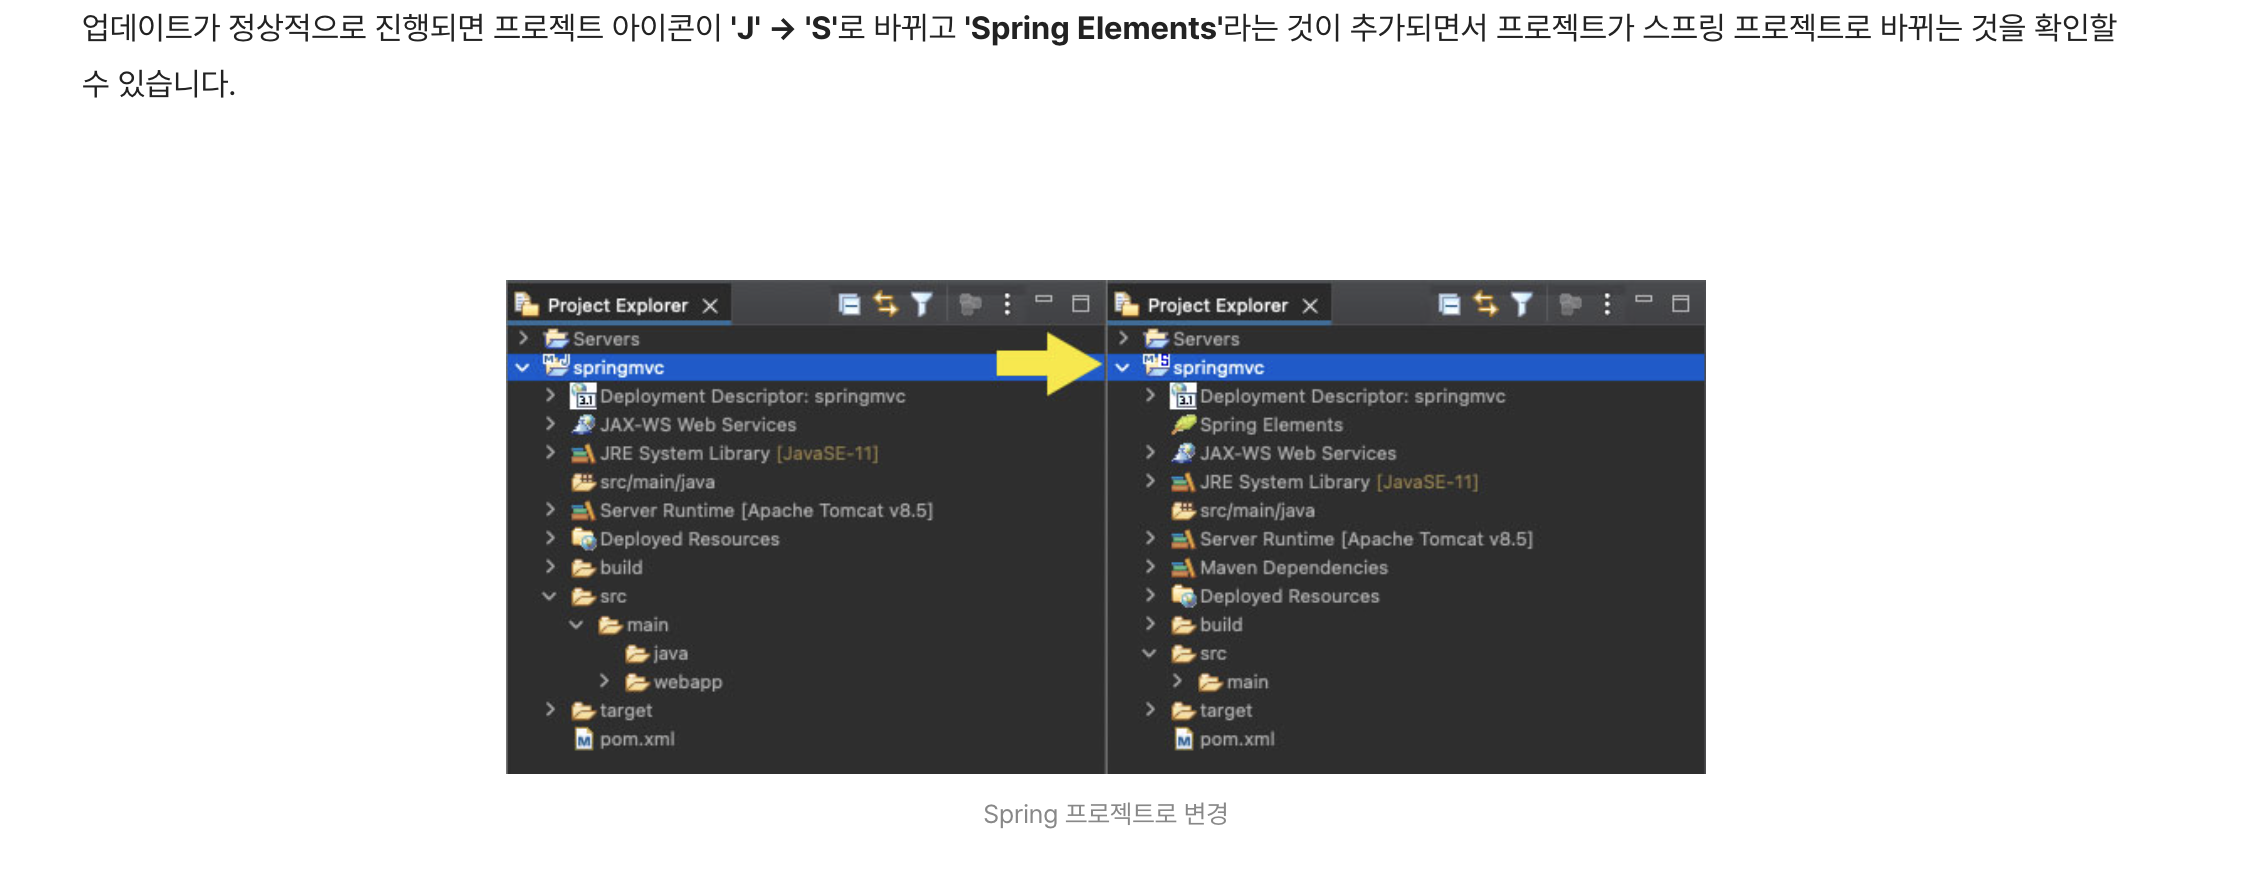Click Deployed Resources icon in left panel

click(x=584, y=539)
